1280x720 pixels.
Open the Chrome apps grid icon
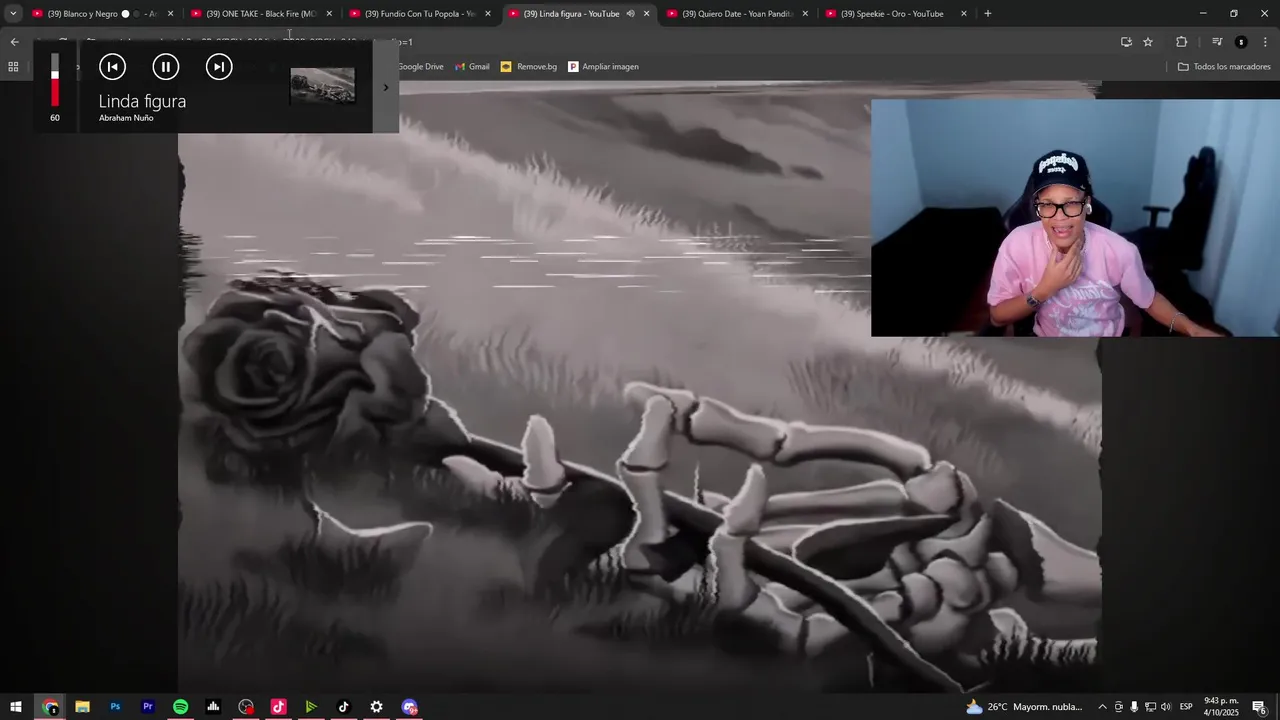(13, 67)
